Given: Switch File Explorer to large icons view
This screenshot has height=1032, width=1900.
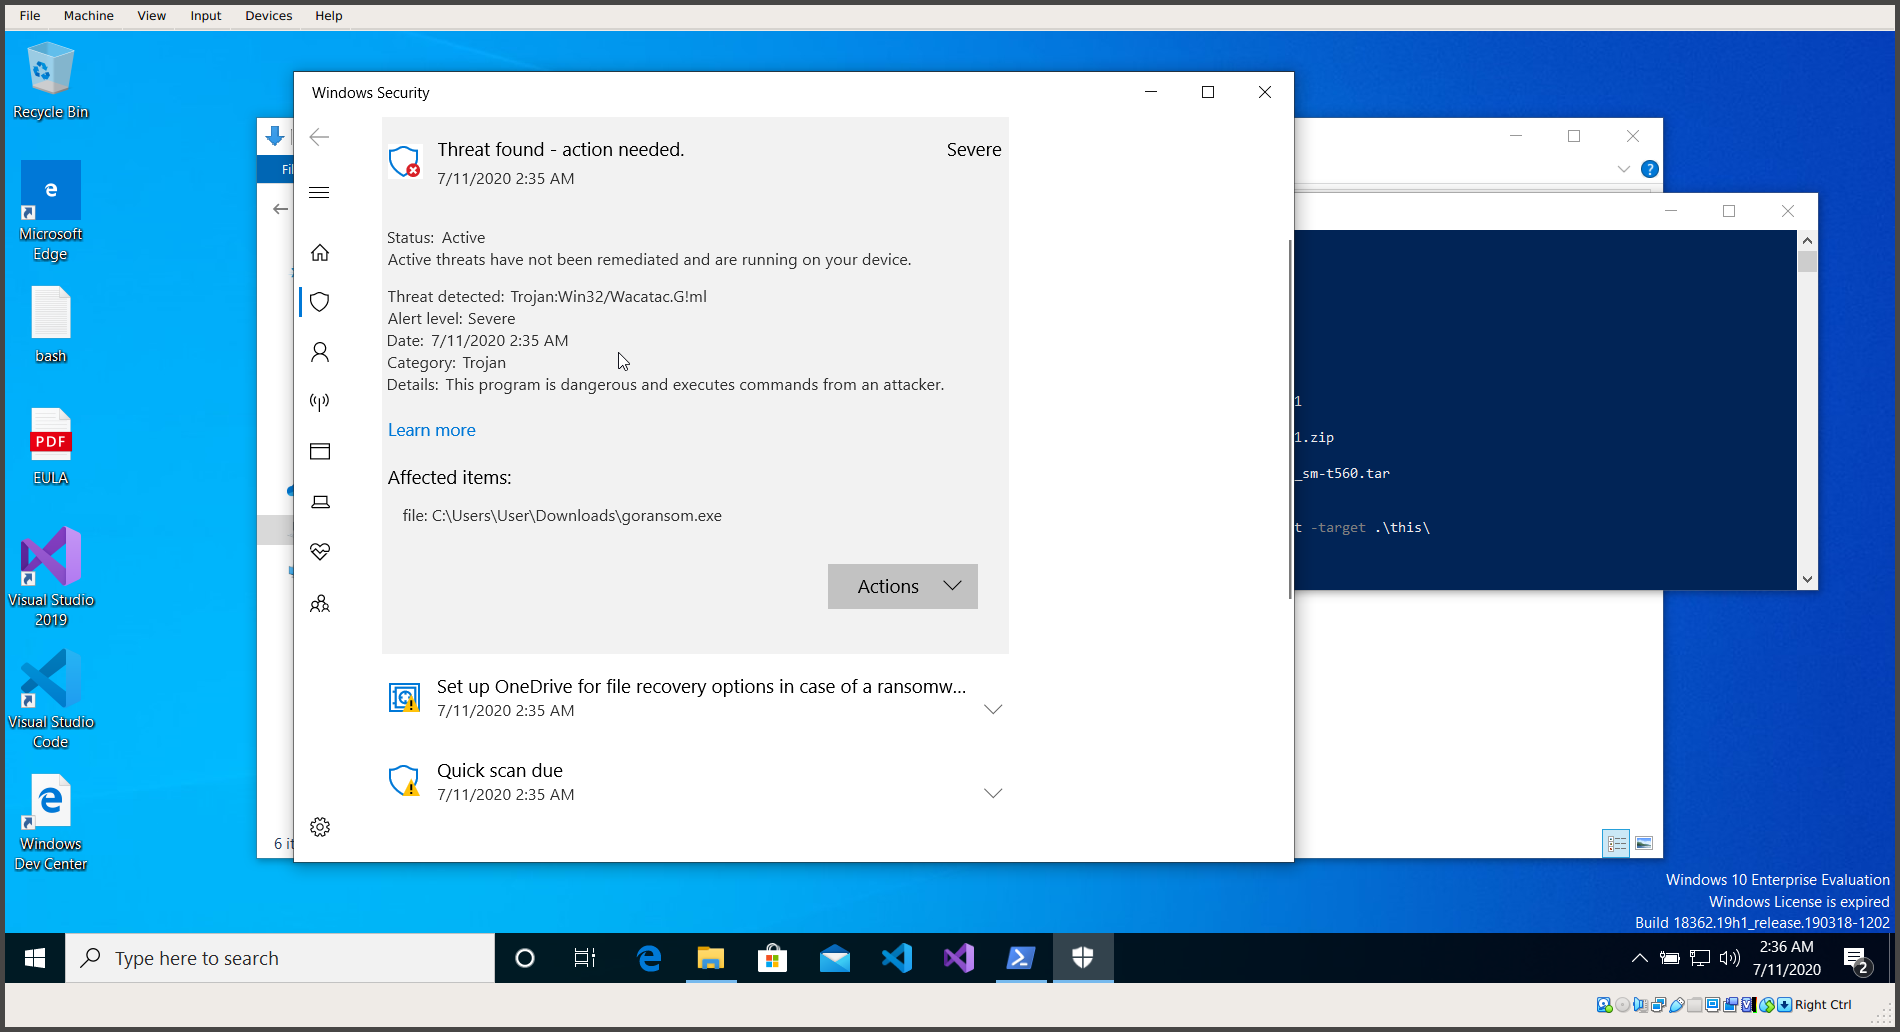Looking at the screenshot, I should click(1644, 844).
